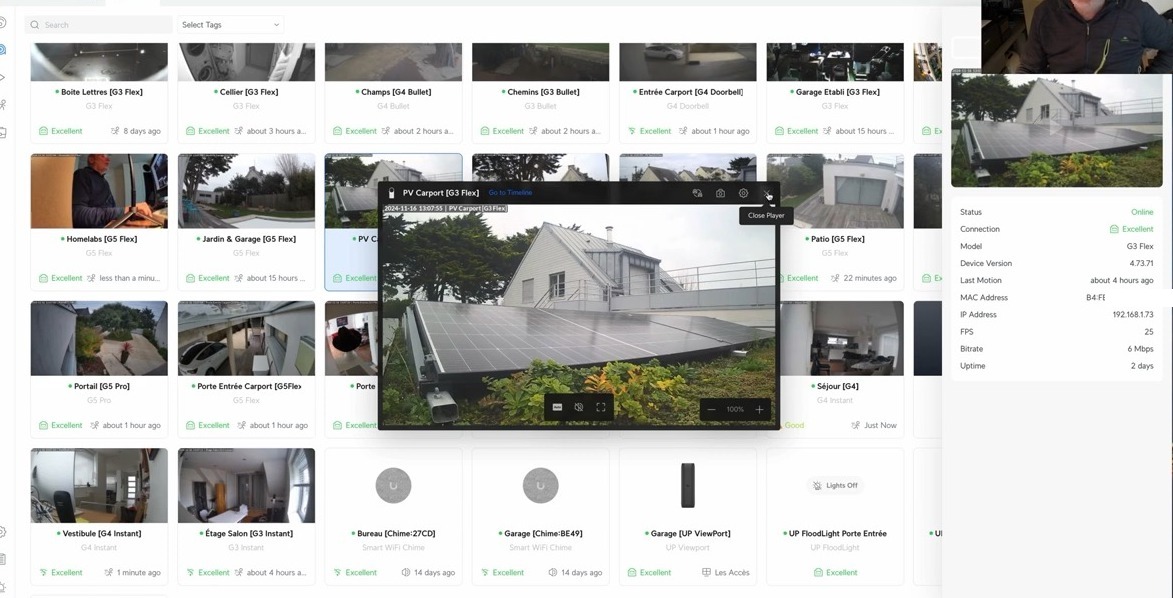Click the Garage [UP ViewPort] device image
The image size is (1173, 598).
687,486
